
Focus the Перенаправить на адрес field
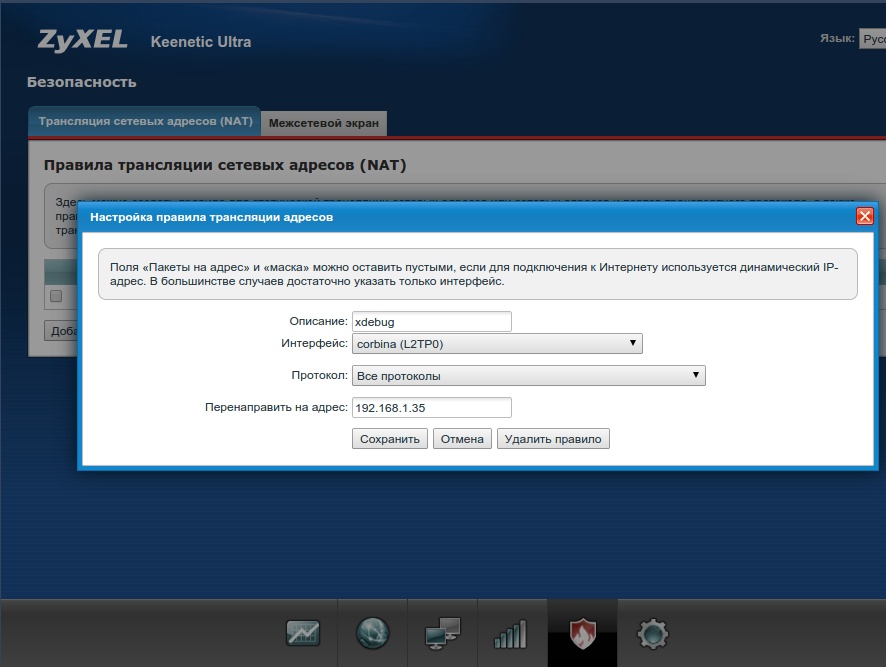432,408
